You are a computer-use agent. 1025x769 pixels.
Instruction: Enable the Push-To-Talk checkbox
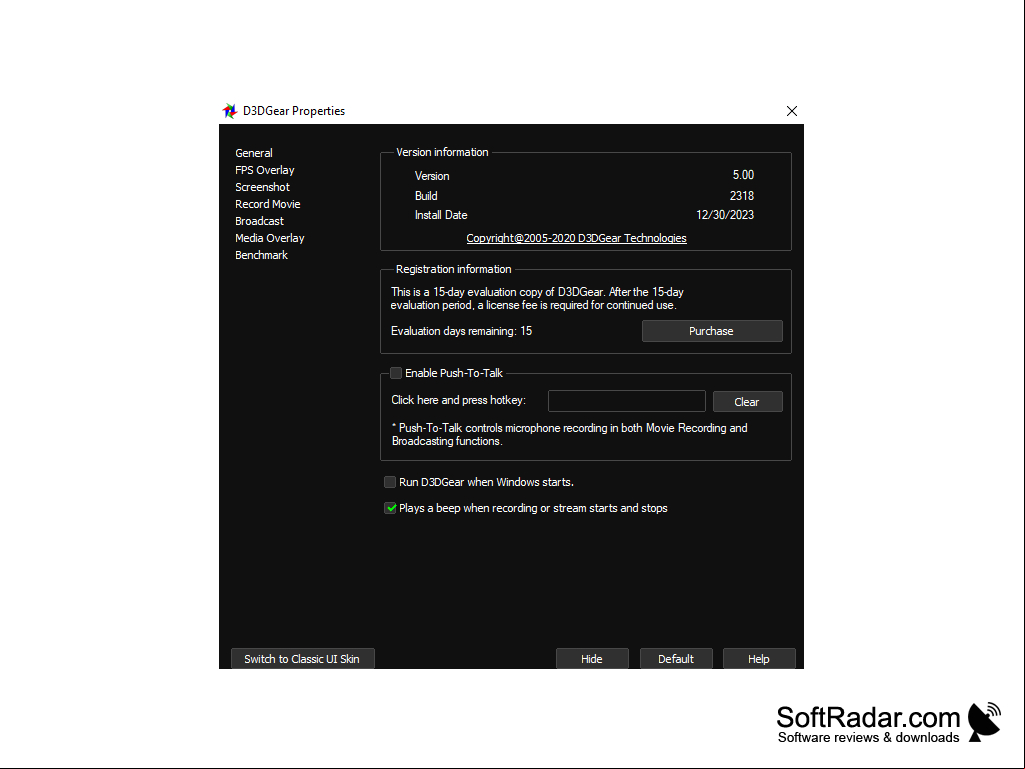[395, 373]
